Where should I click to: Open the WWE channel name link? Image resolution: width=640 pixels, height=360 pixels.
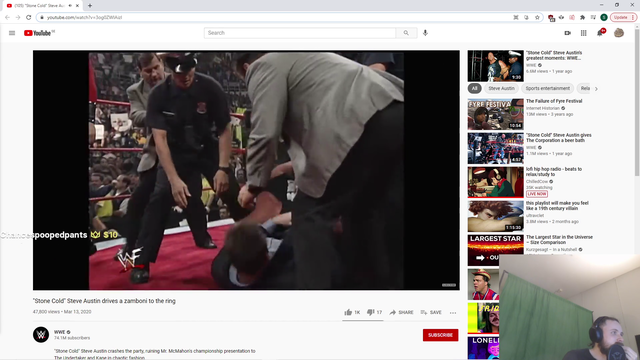(60, 332)
